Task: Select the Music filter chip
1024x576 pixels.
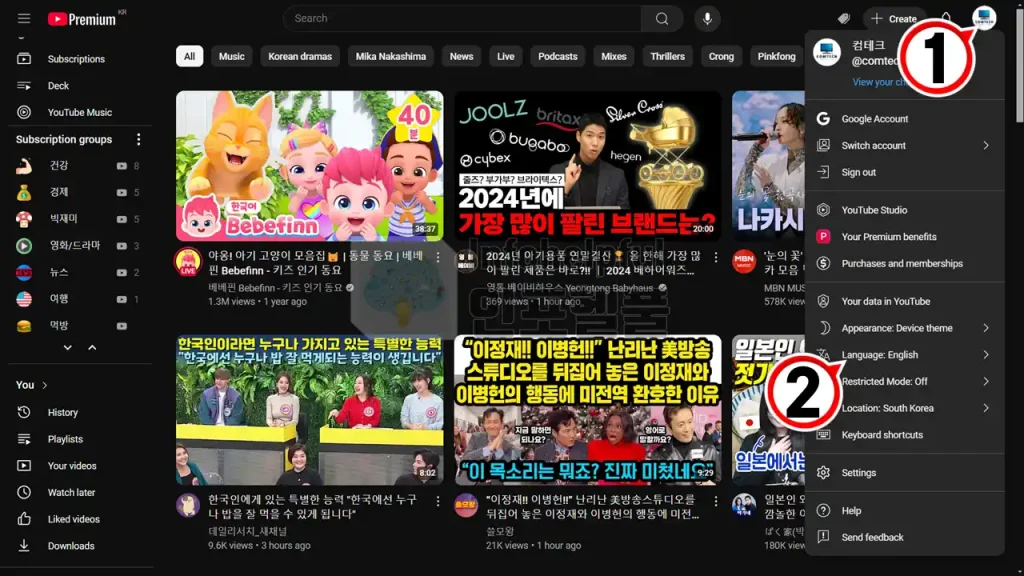Action: 231,56
